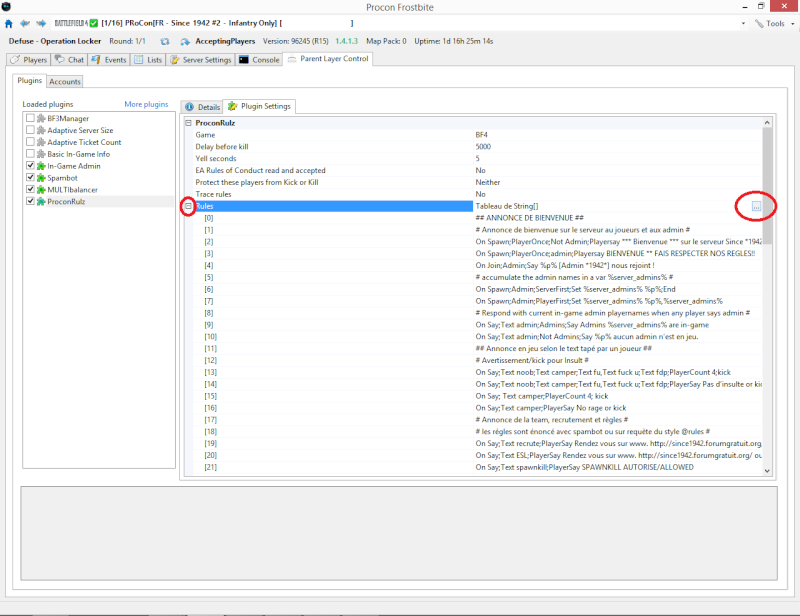800x616 pixels.
Task: Enable the Adaptive Ticket Count checkbox
Action: click(30, 141)
